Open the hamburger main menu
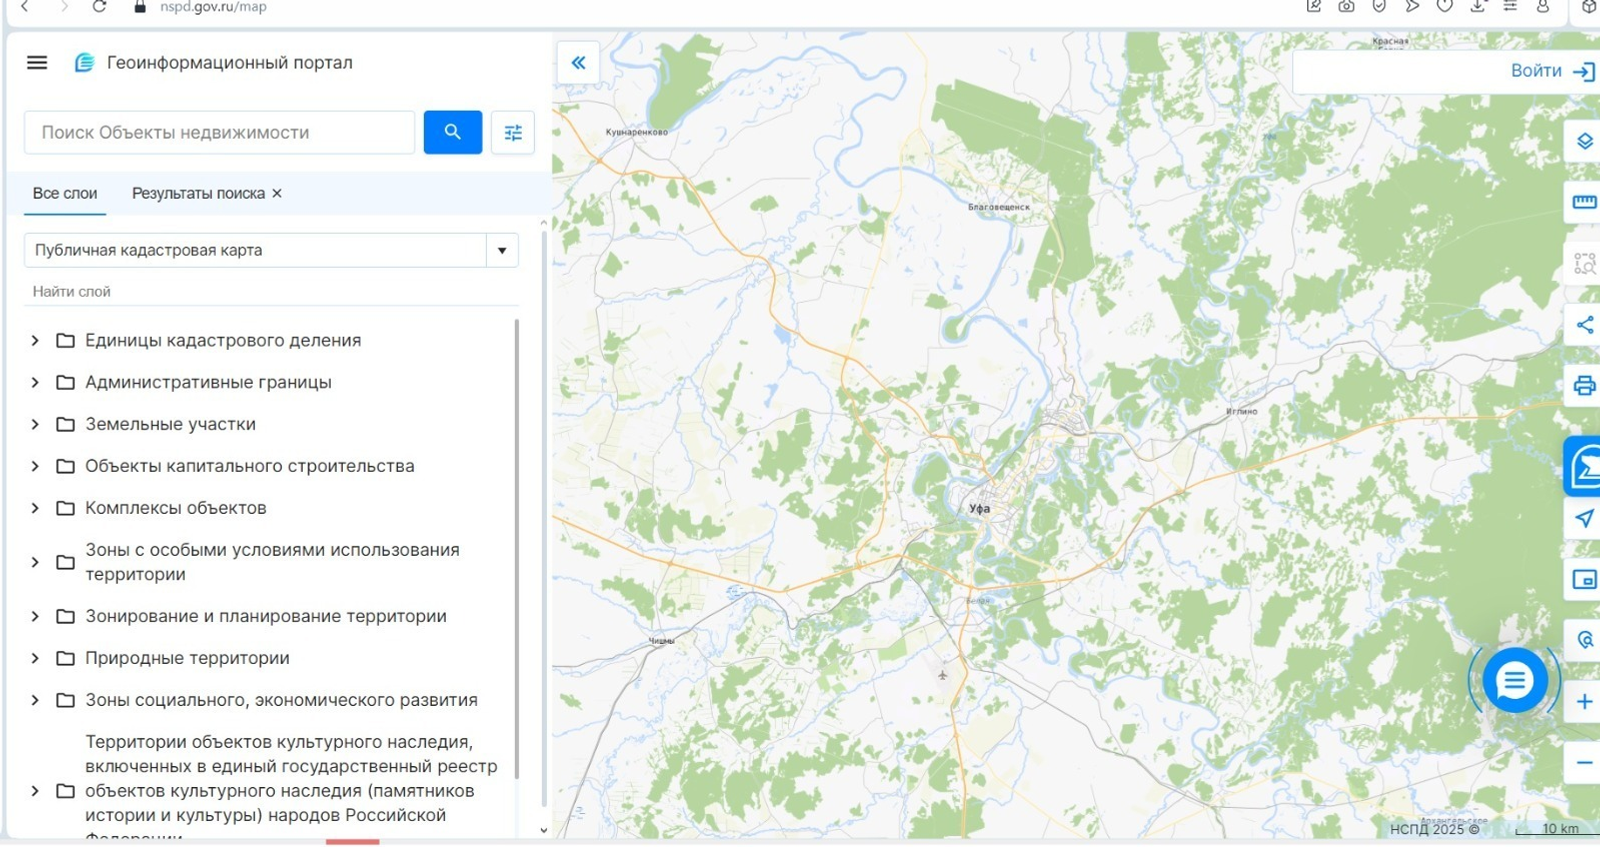This screenshot has height=847, width=1600. coord(37,63)
